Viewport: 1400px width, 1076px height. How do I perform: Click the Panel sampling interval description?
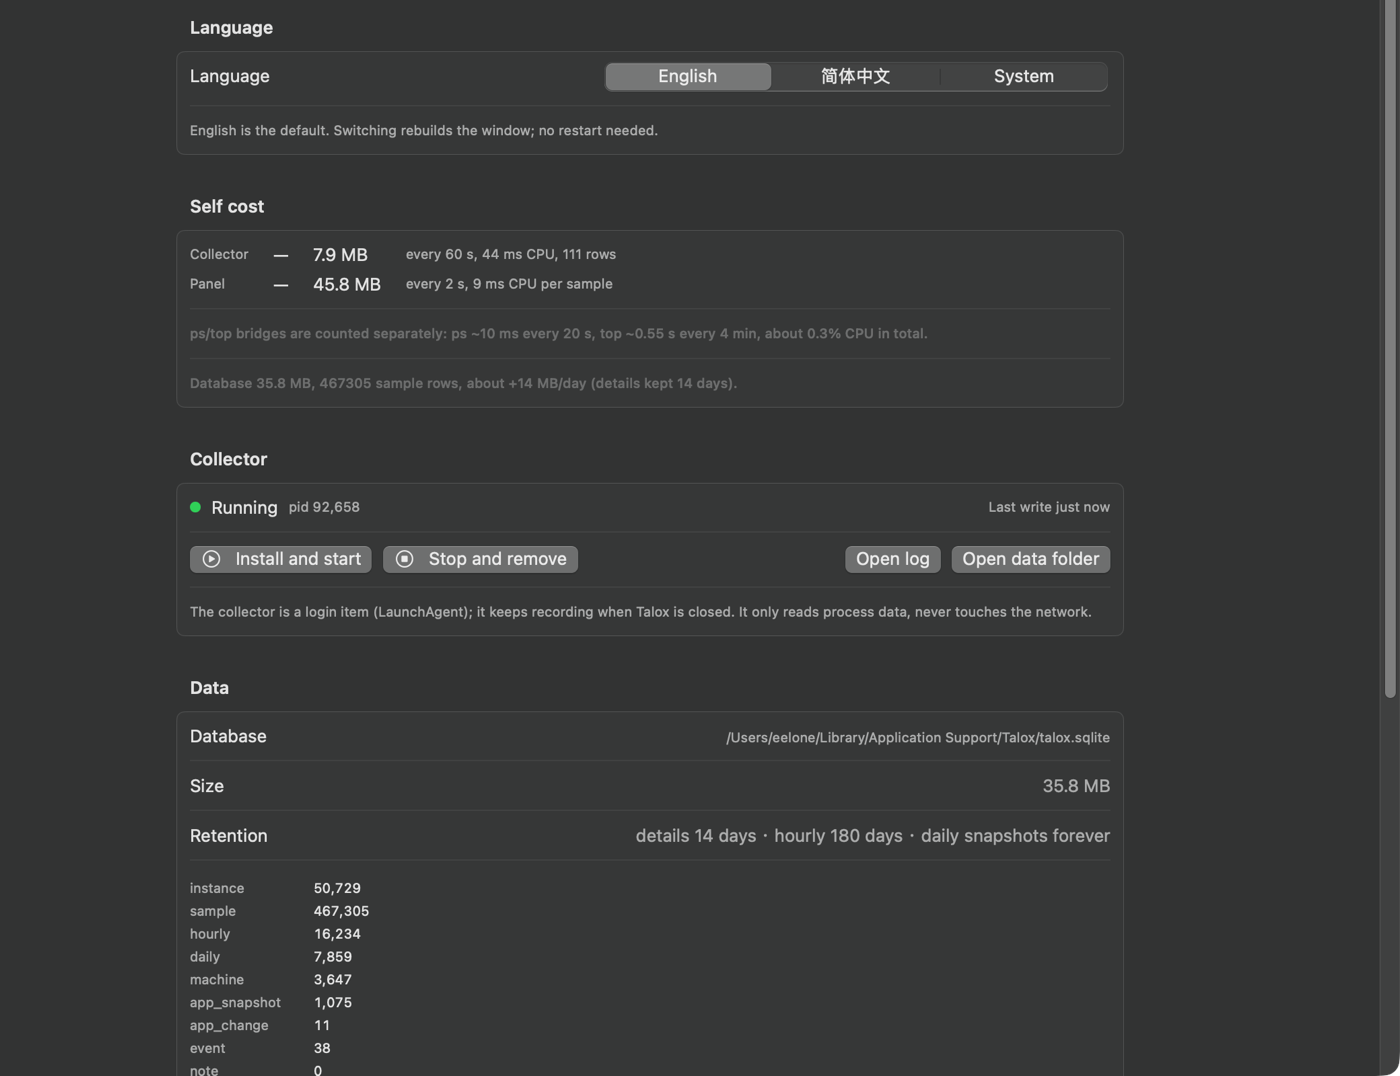(509, 284)
